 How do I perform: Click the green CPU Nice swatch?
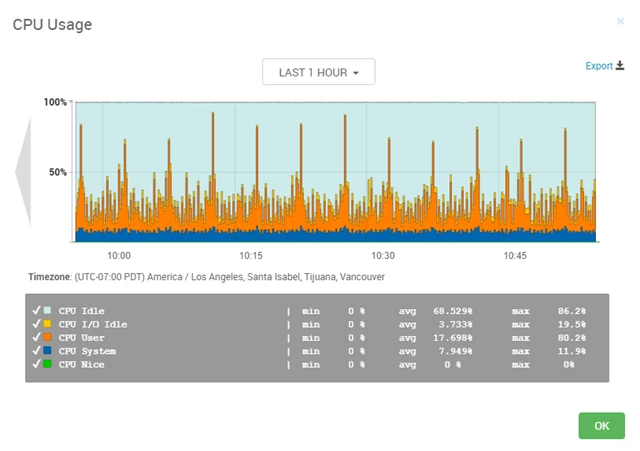click(x=48, y=365)
